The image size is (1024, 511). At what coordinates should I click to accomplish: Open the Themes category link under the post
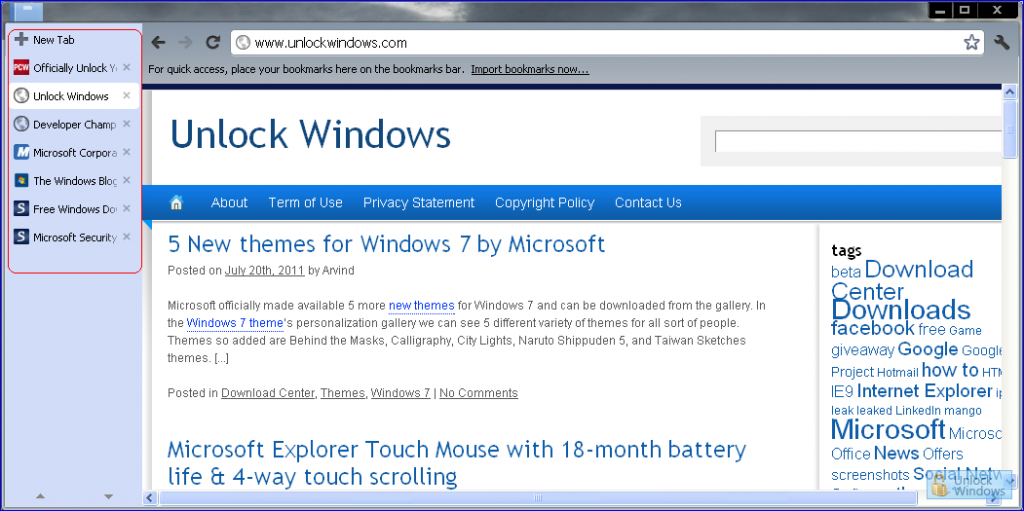pos(343,393)
